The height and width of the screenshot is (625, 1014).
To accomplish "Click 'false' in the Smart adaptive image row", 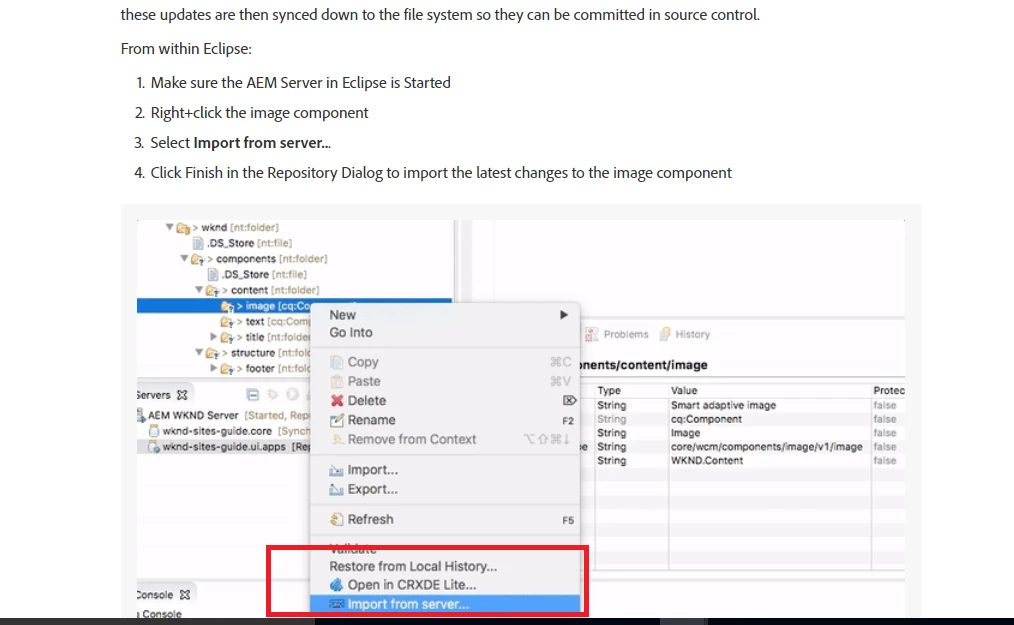I will (885, 406).
